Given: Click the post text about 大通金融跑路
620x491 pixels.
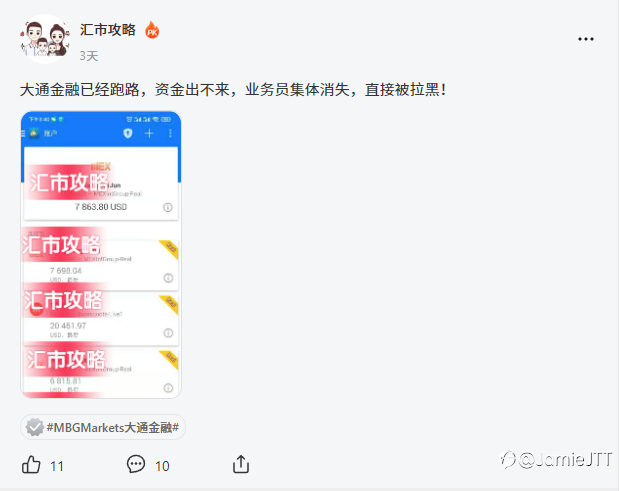Looking at the screenshot, I should (x=233, y=90).
